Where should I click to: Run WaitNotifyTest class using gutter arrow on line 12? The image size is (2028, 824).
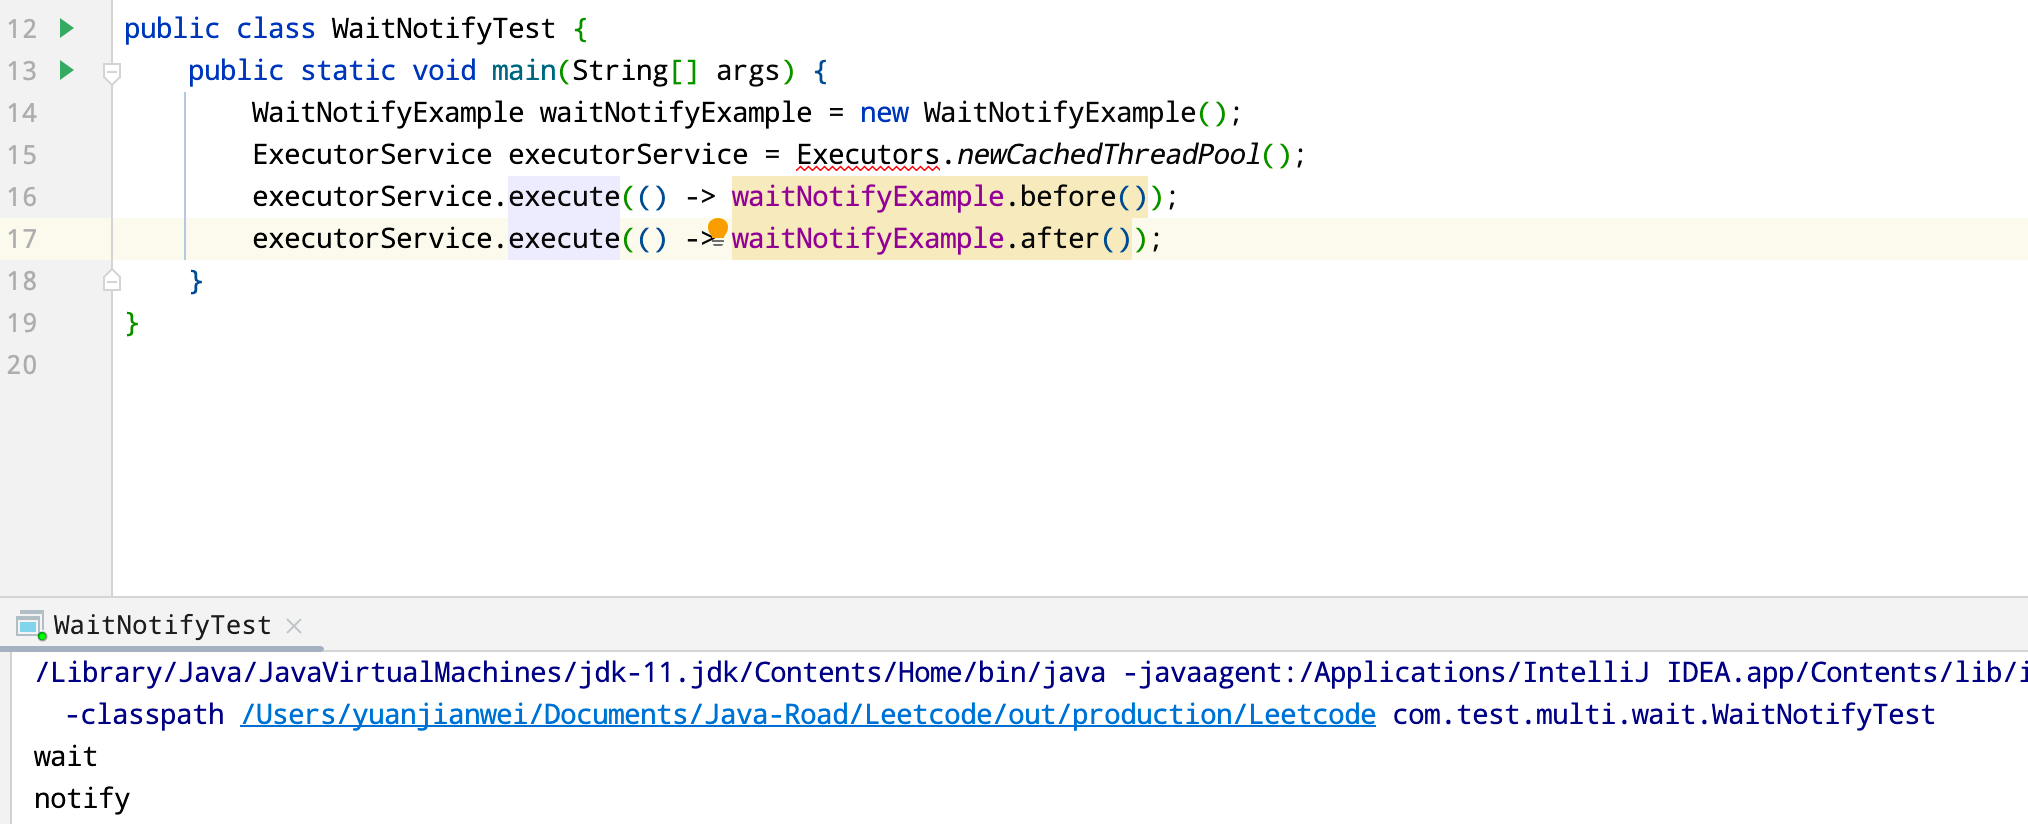(67, 28)
